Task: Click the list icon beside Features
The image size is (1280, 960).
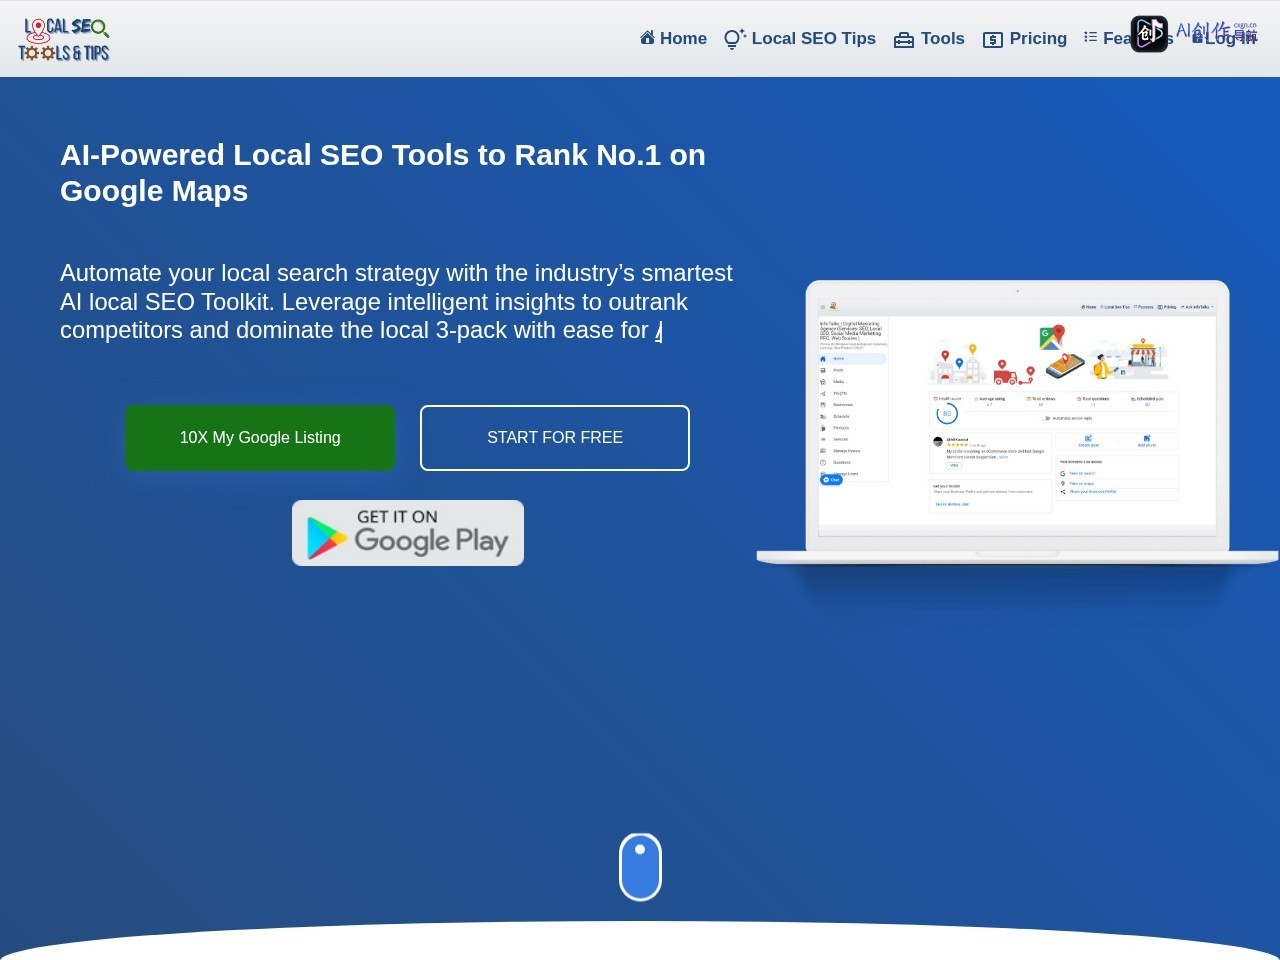Action: point(1090,37)
